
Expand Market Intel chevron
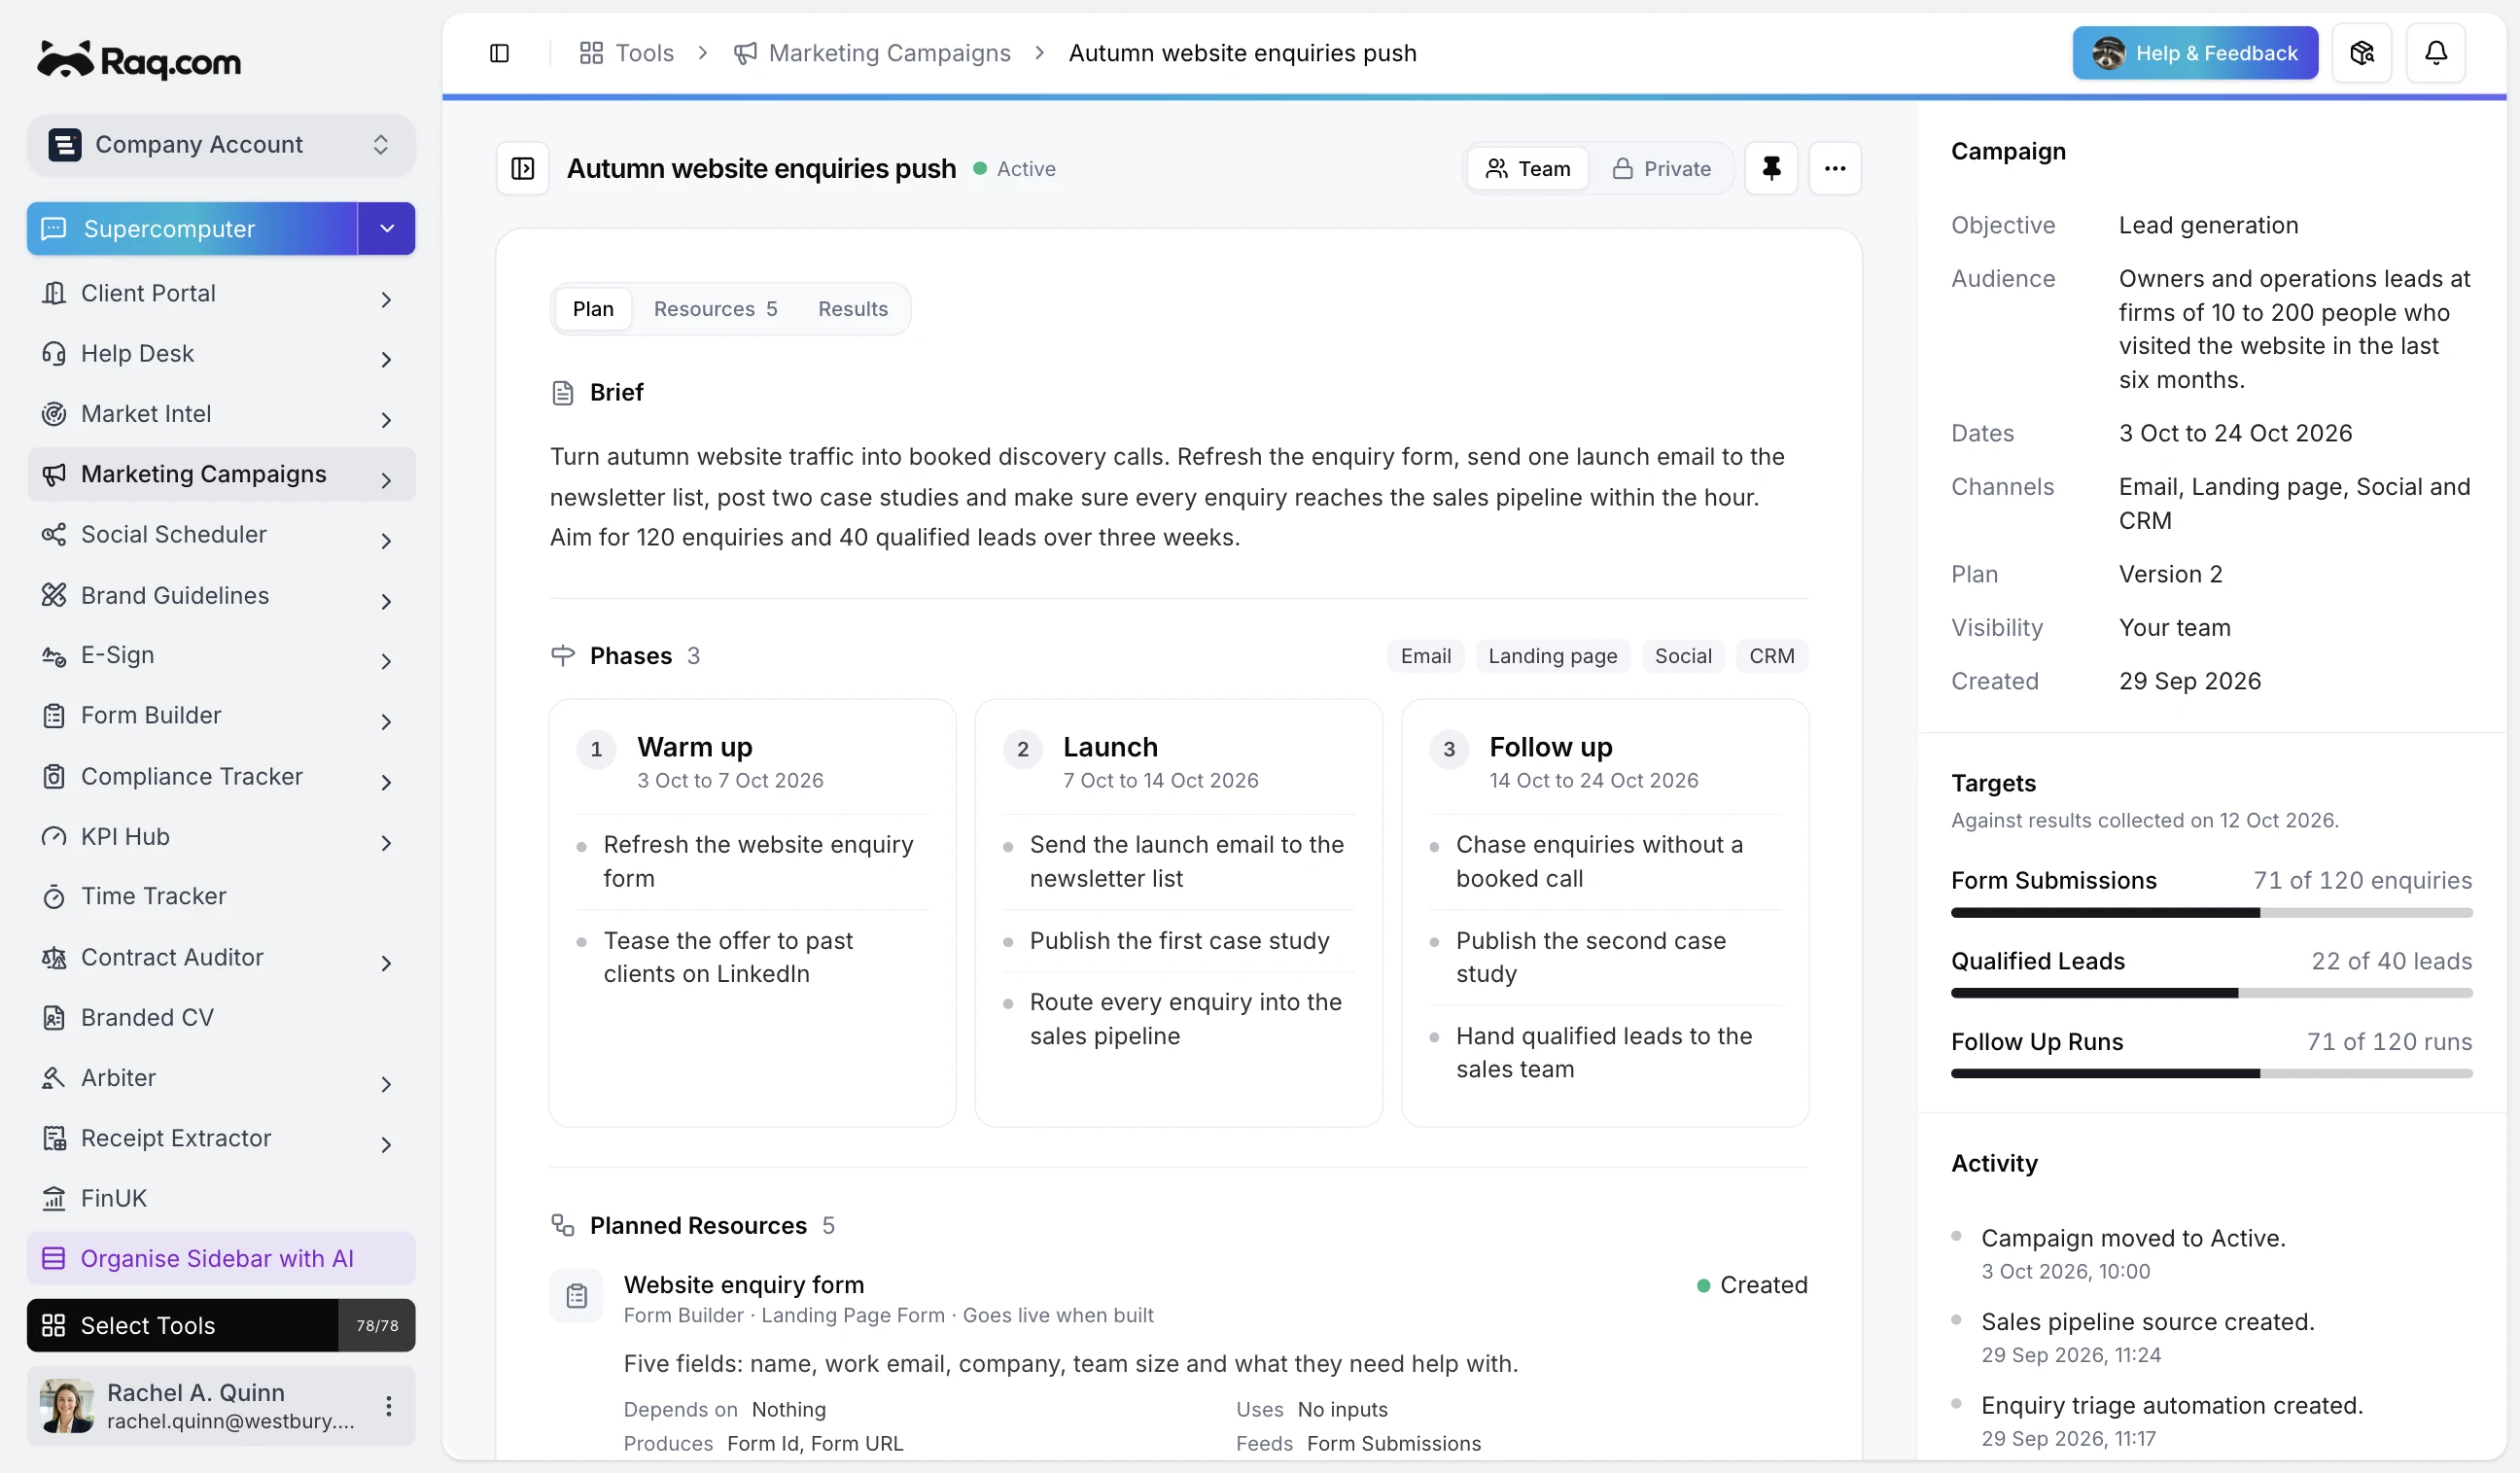(x=386, y=419)
